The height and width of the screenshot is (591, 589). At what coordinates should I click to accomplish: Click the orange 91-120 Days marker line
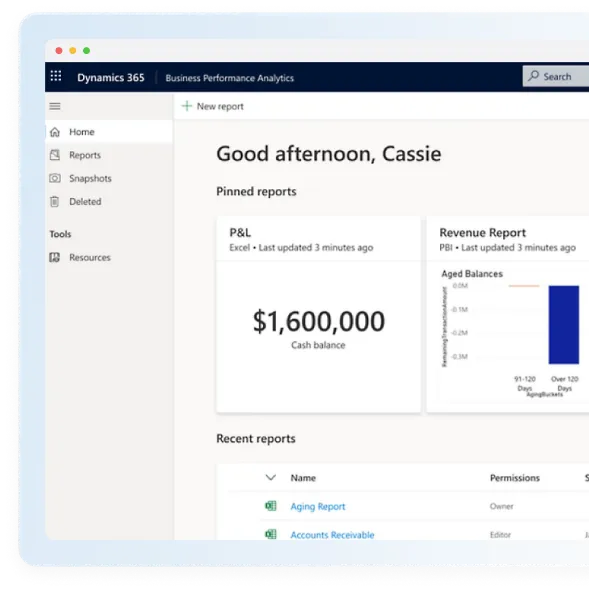coord(524,286)
